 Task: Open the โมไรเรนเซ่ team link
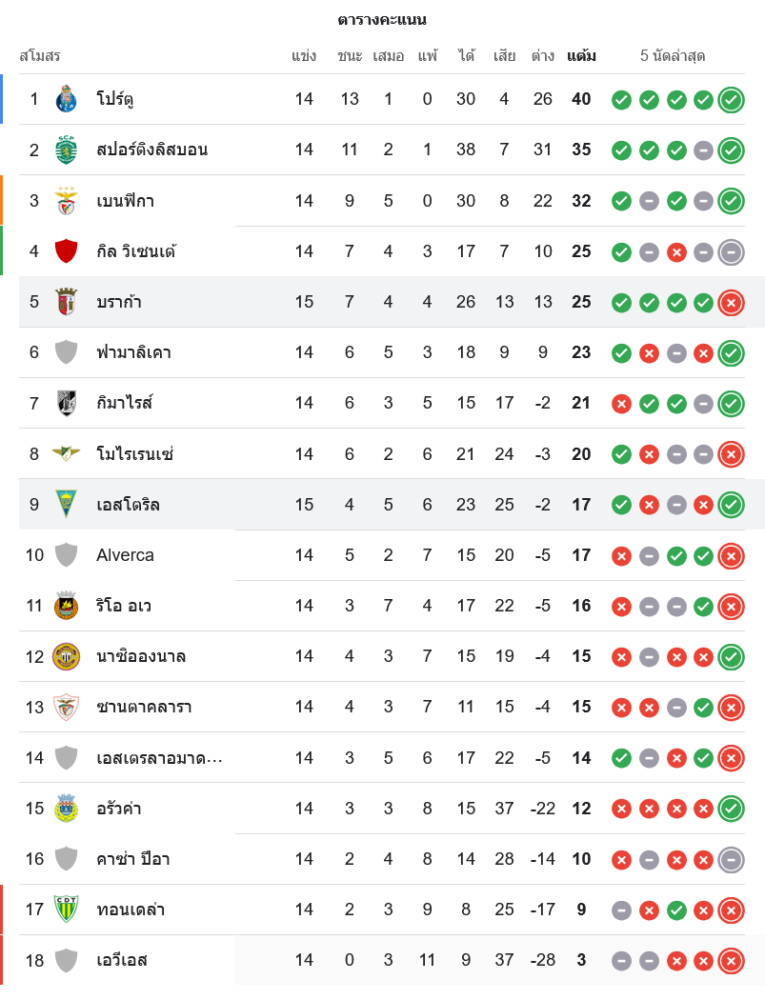click(135, 453)
